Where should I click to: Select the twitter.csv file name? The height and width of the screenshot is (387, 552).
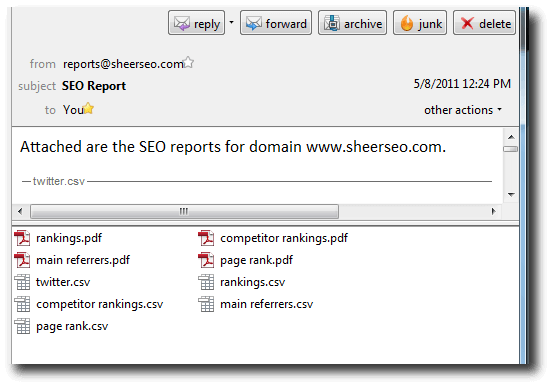pos(63,282)
